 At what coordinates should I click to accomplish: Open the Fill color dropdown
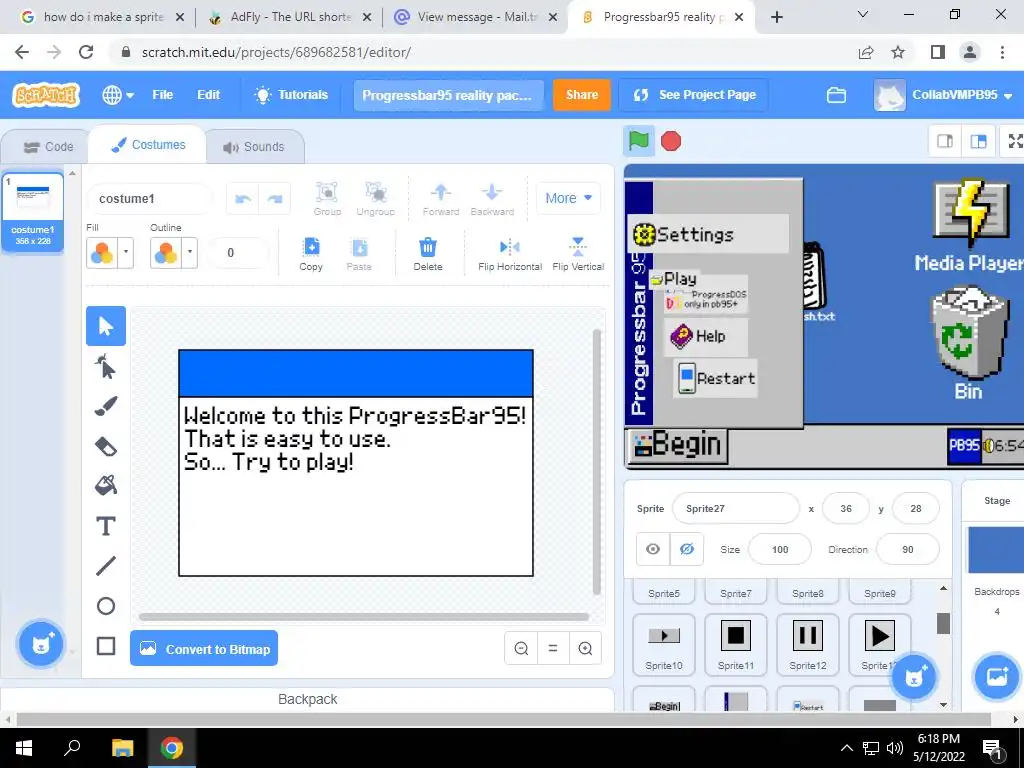coord(126,253)
